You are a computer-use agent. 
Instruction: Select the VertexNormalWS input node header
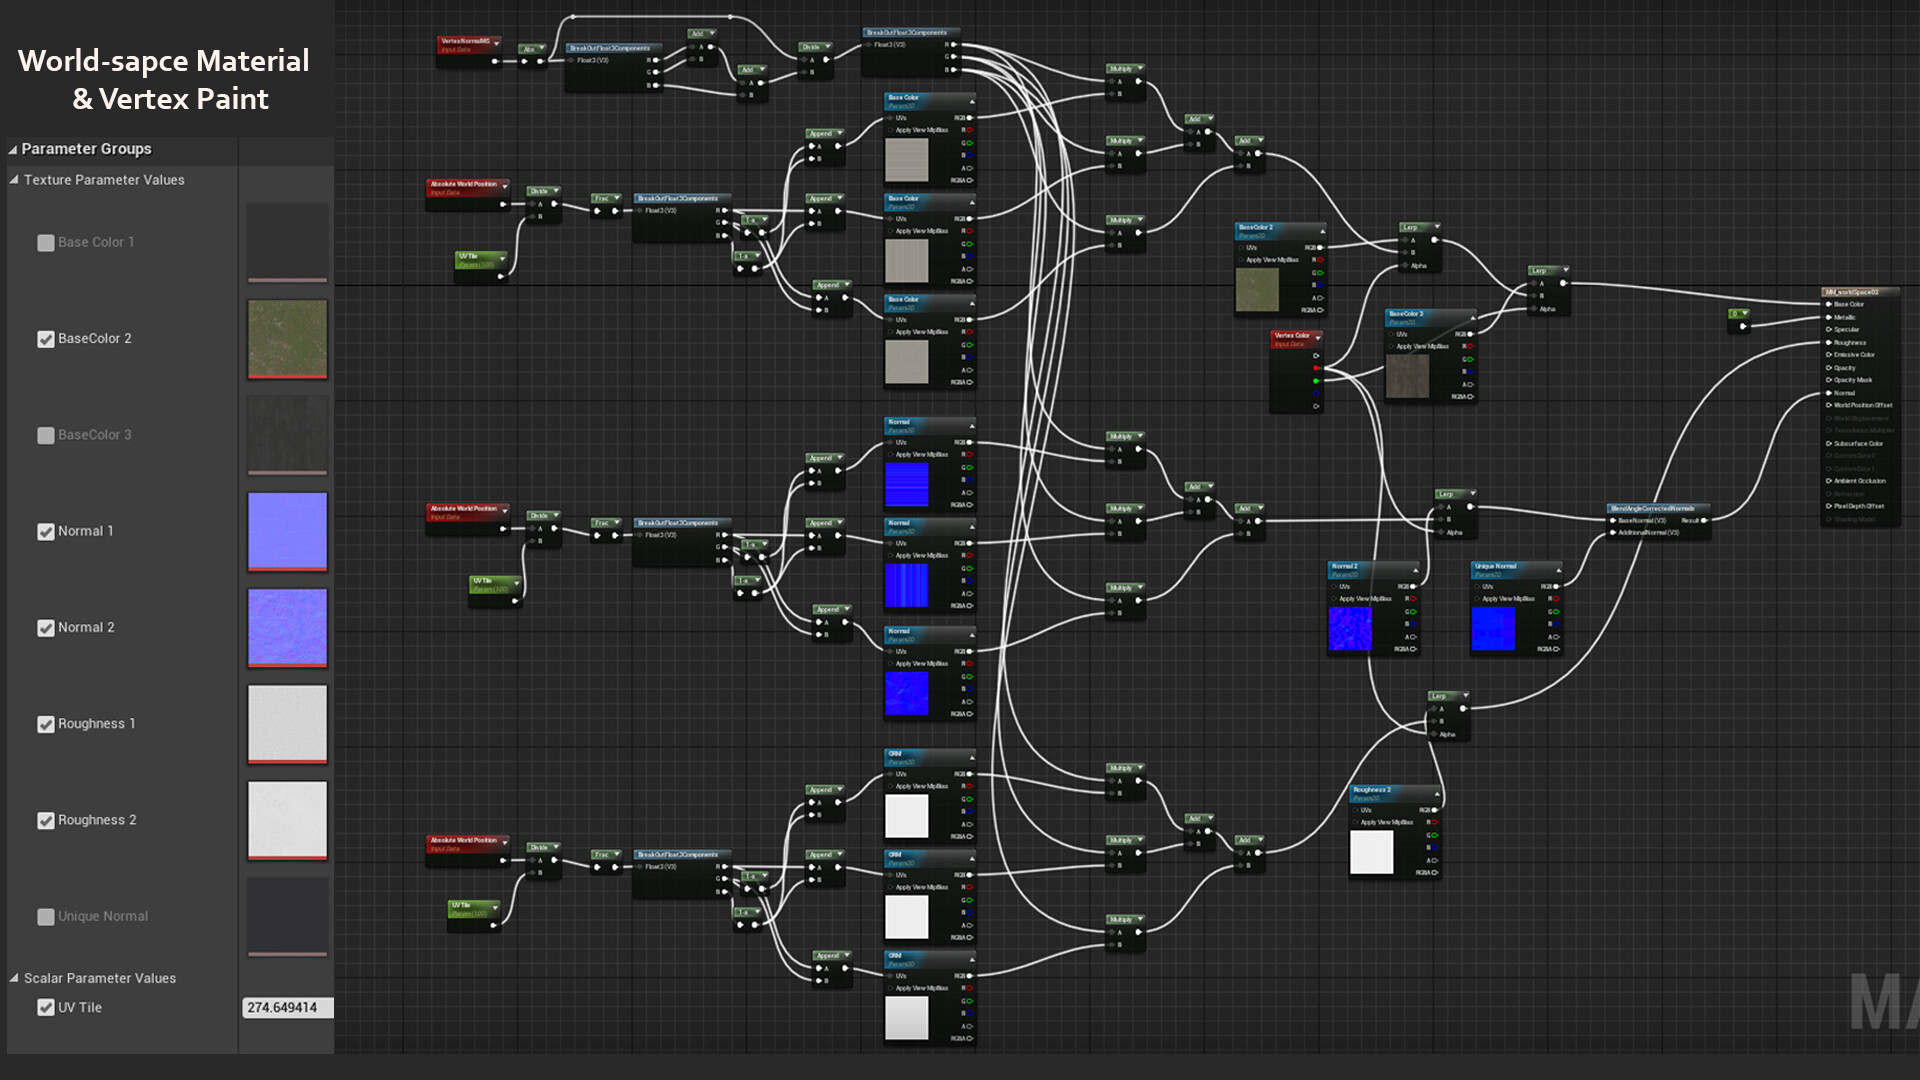click(466, 42)
